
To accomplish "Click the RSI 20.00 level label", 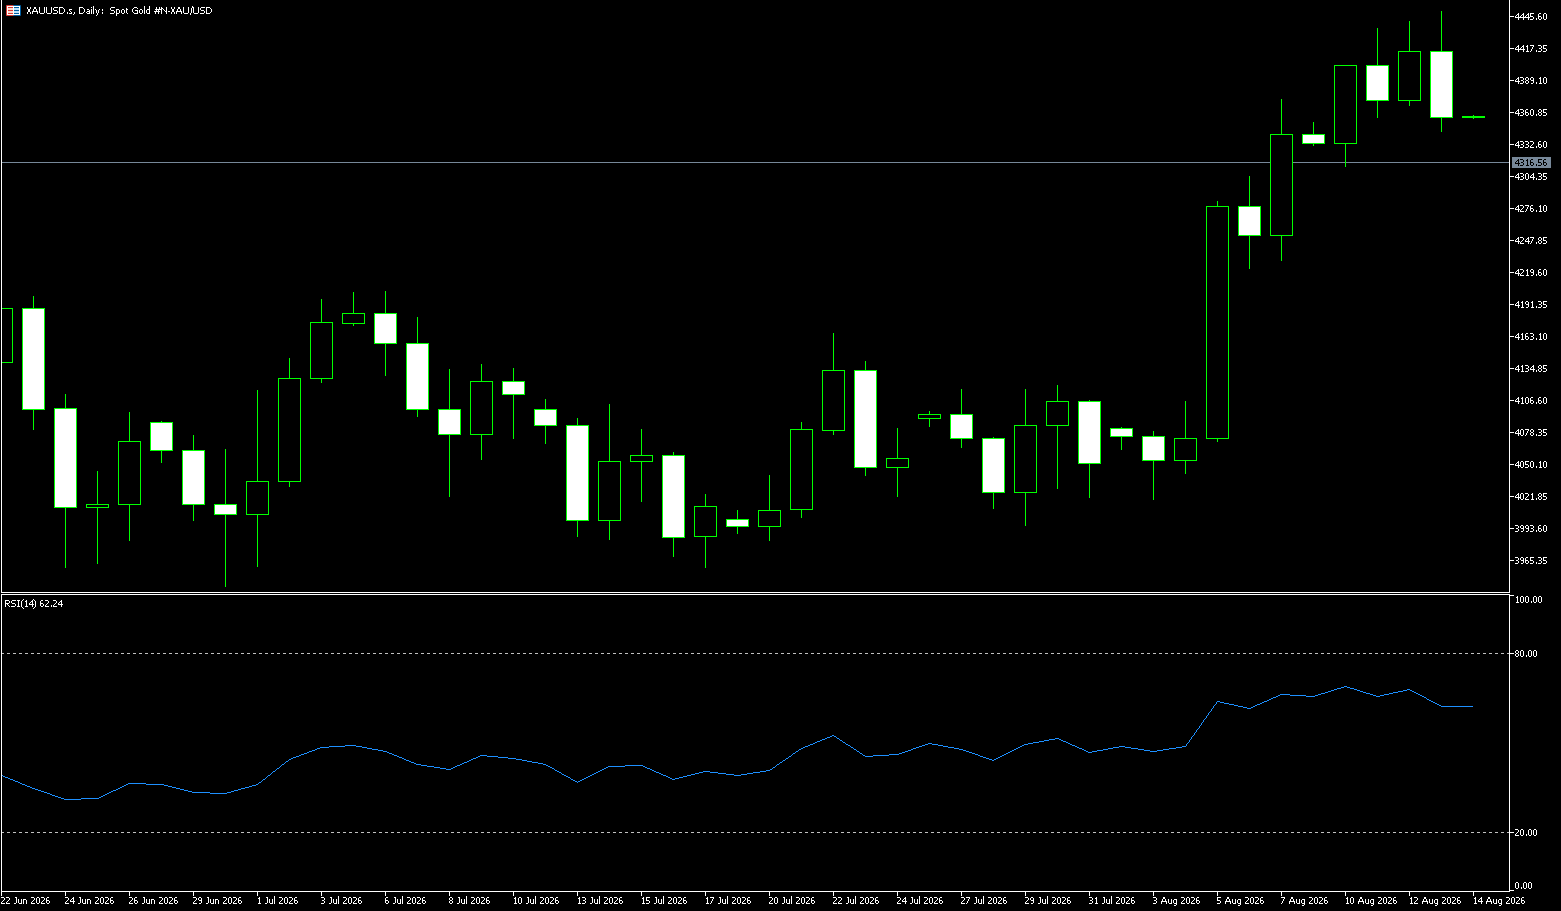I will pyautogui.click(x=1526, y=833).
